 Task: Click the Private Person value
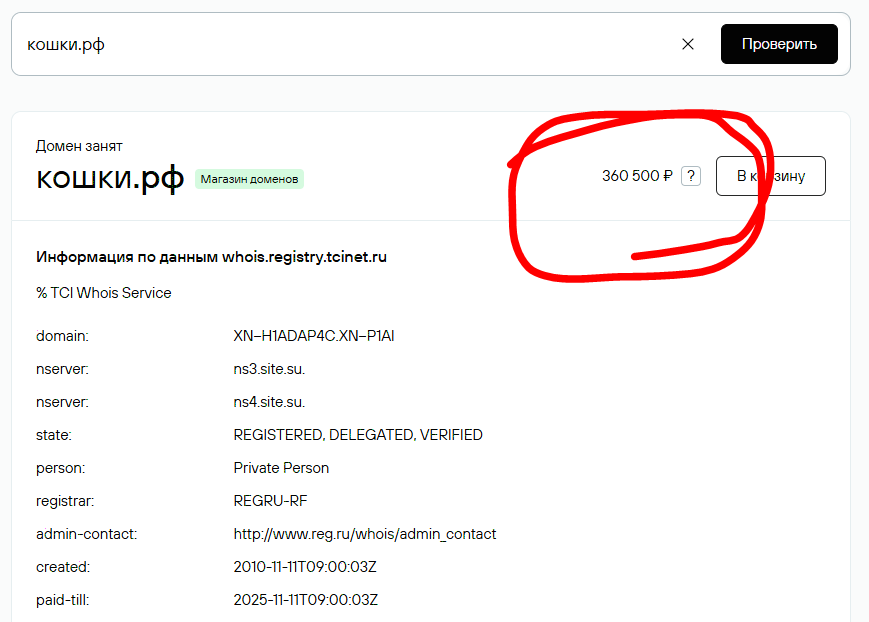pos(281,468)
